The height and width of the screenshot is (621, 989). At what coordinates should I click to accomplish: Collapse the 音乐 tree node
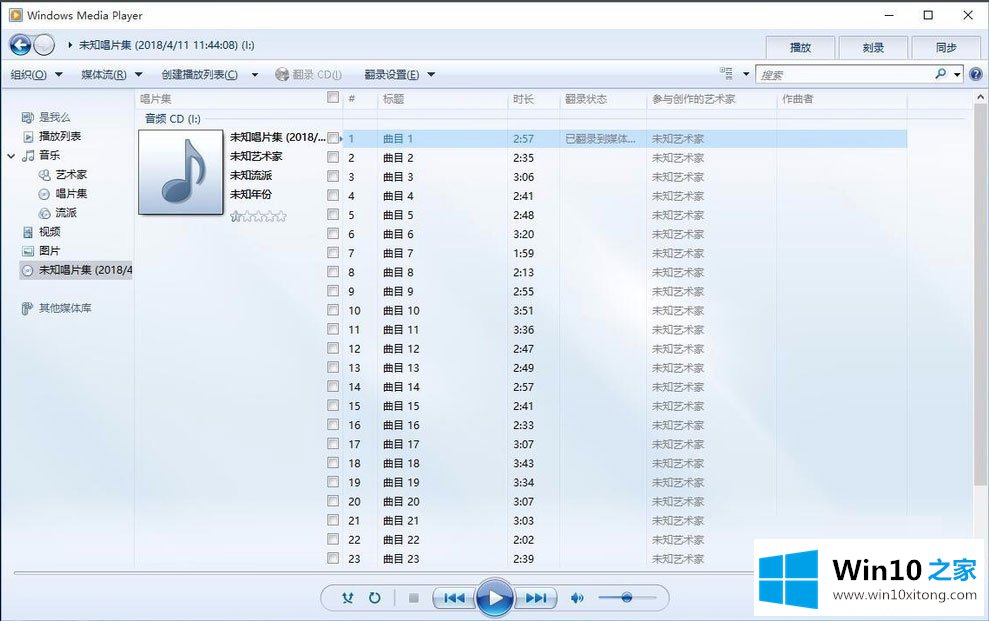point(11,156)
